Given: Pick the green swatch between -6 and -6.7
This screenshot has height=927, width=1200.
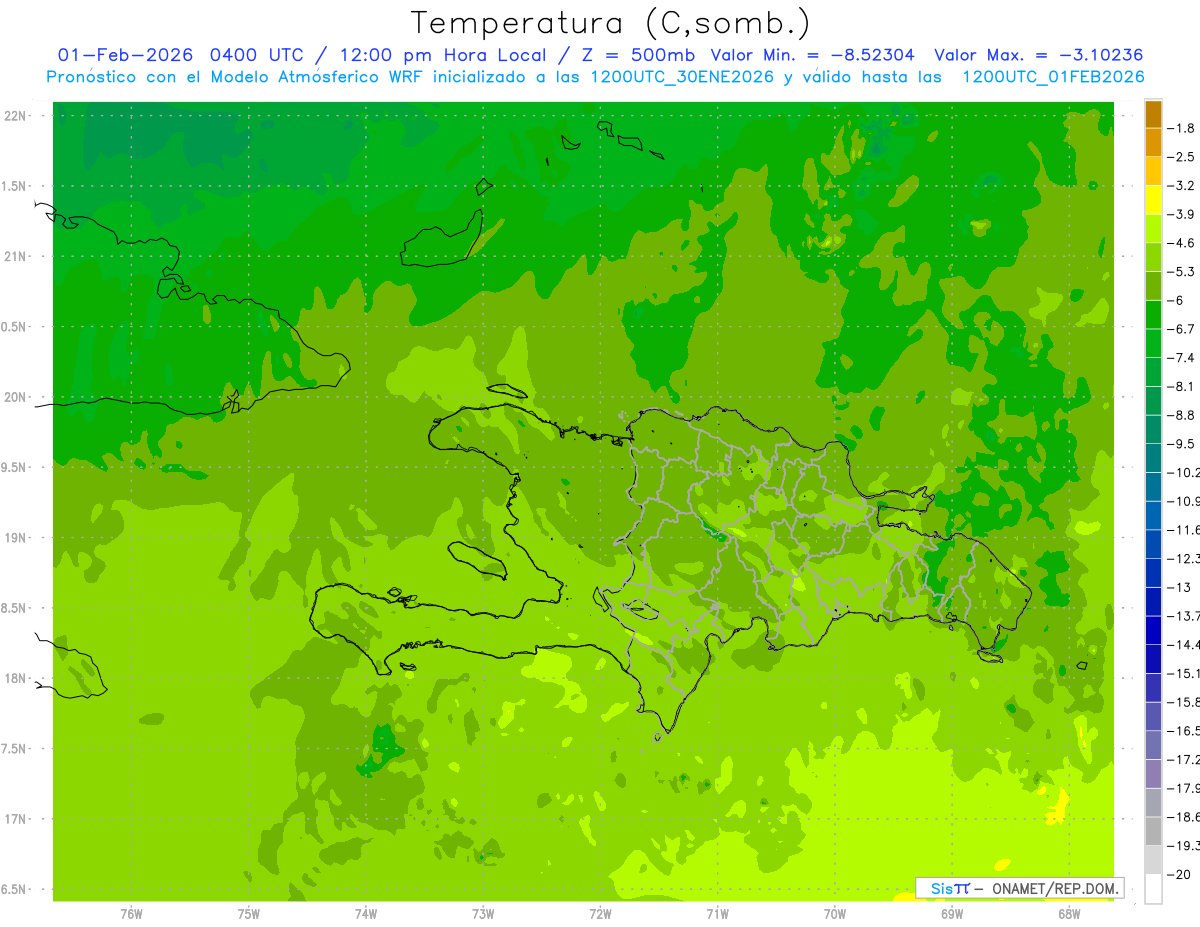Looking at the screenshot, I should [x=1153, y=315].
